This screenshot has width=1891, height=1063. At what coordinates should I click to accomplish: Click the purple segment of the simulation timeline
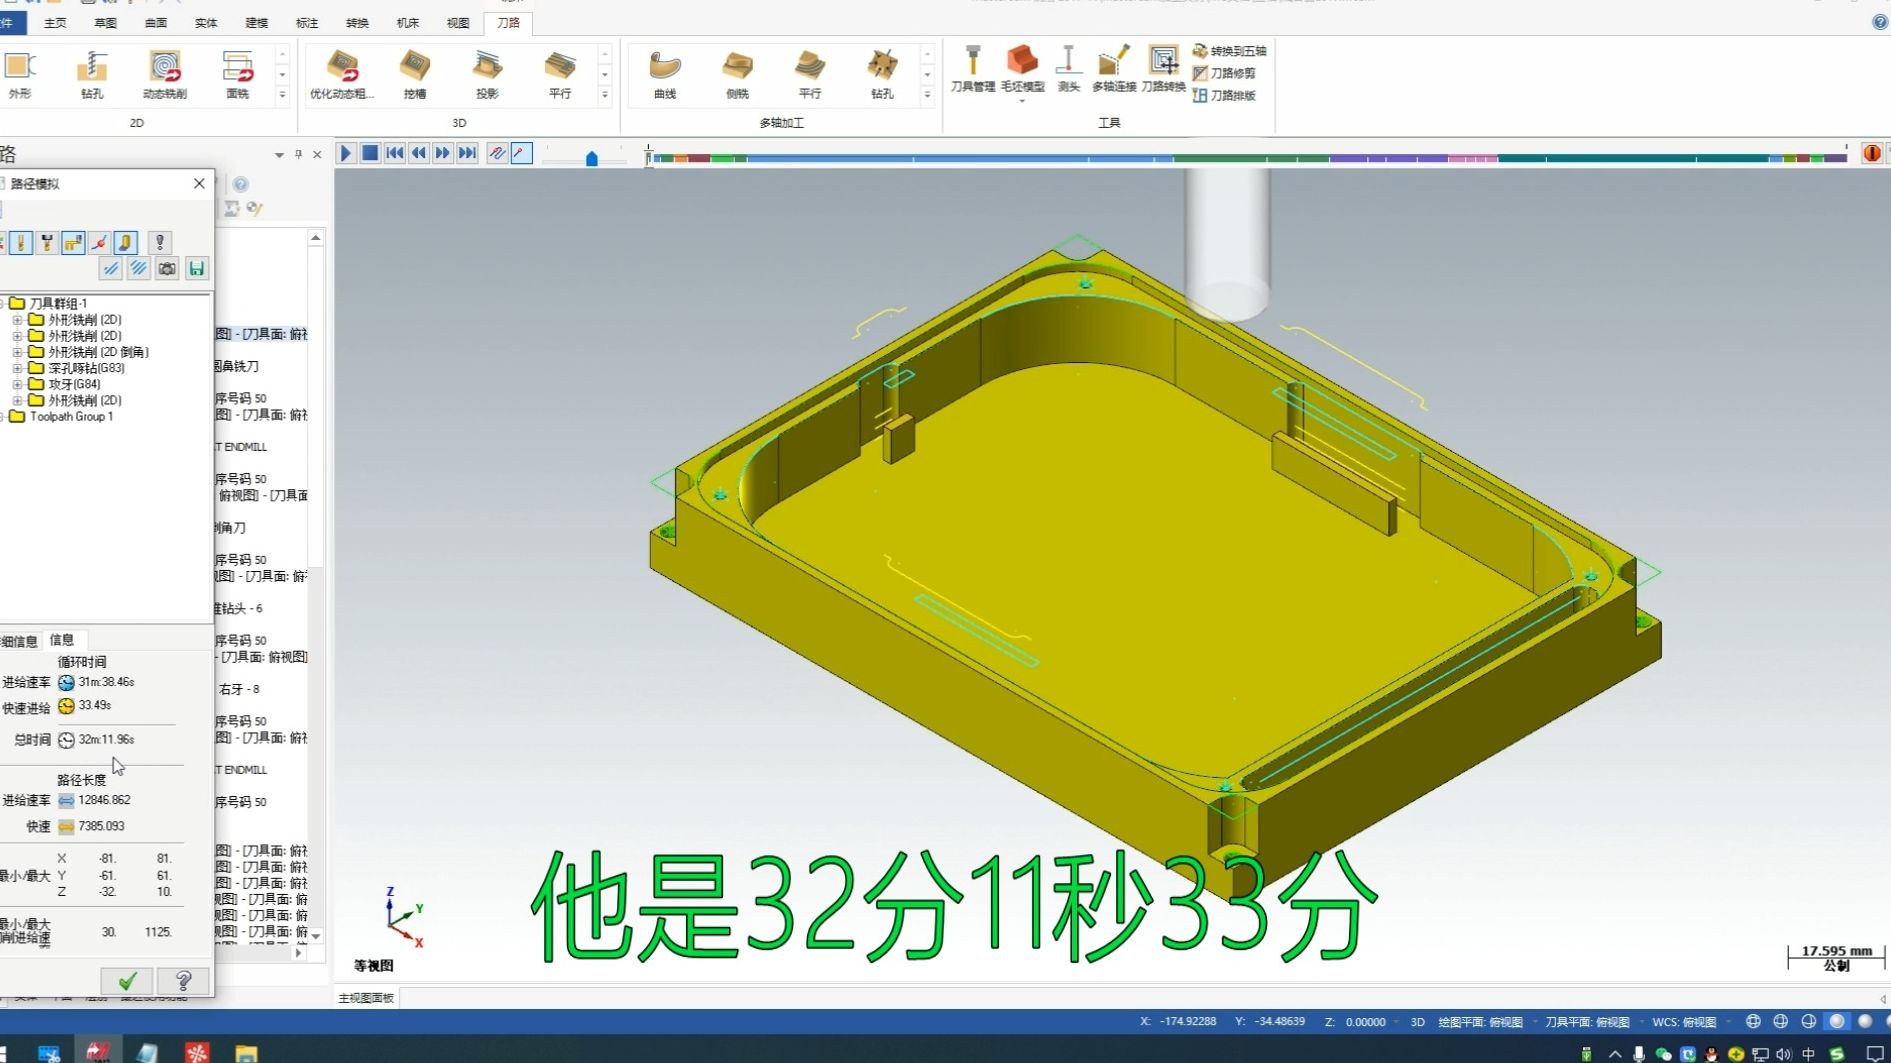click(x=1388, y=158)
